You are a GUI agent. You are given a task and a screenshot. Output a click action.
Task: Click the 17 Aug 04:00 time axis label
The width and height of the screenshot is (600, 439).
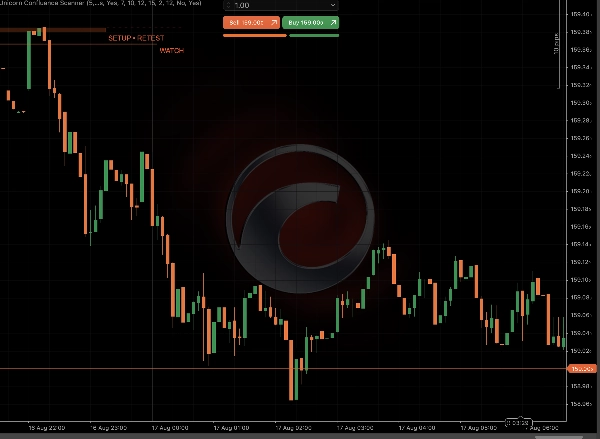point(417,428)
